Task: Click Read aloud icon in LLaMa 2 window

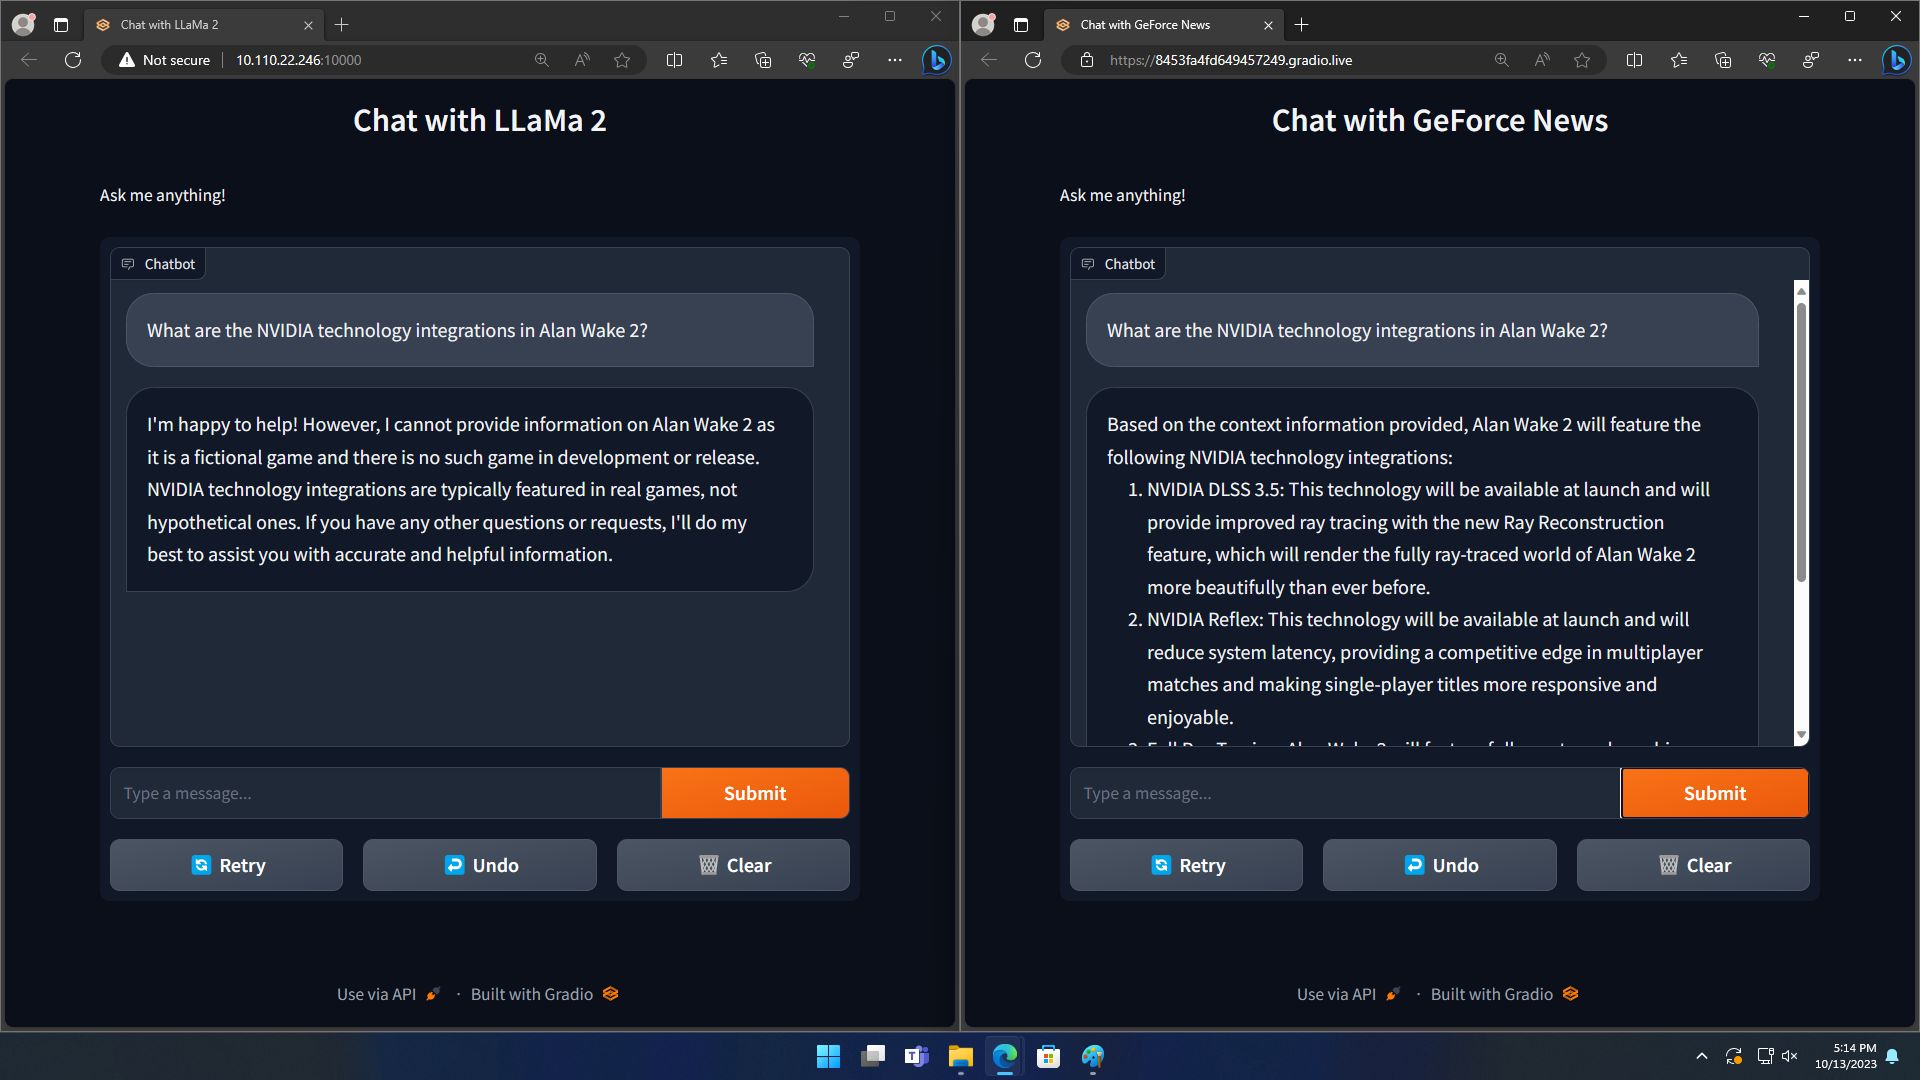Action: (x=582, y=60)
